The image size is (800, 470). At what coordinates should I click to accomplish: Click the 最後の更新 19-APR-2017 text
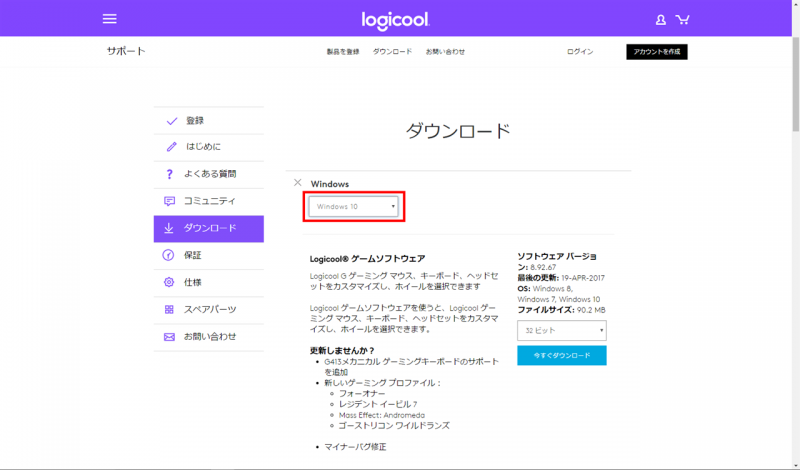561,278
